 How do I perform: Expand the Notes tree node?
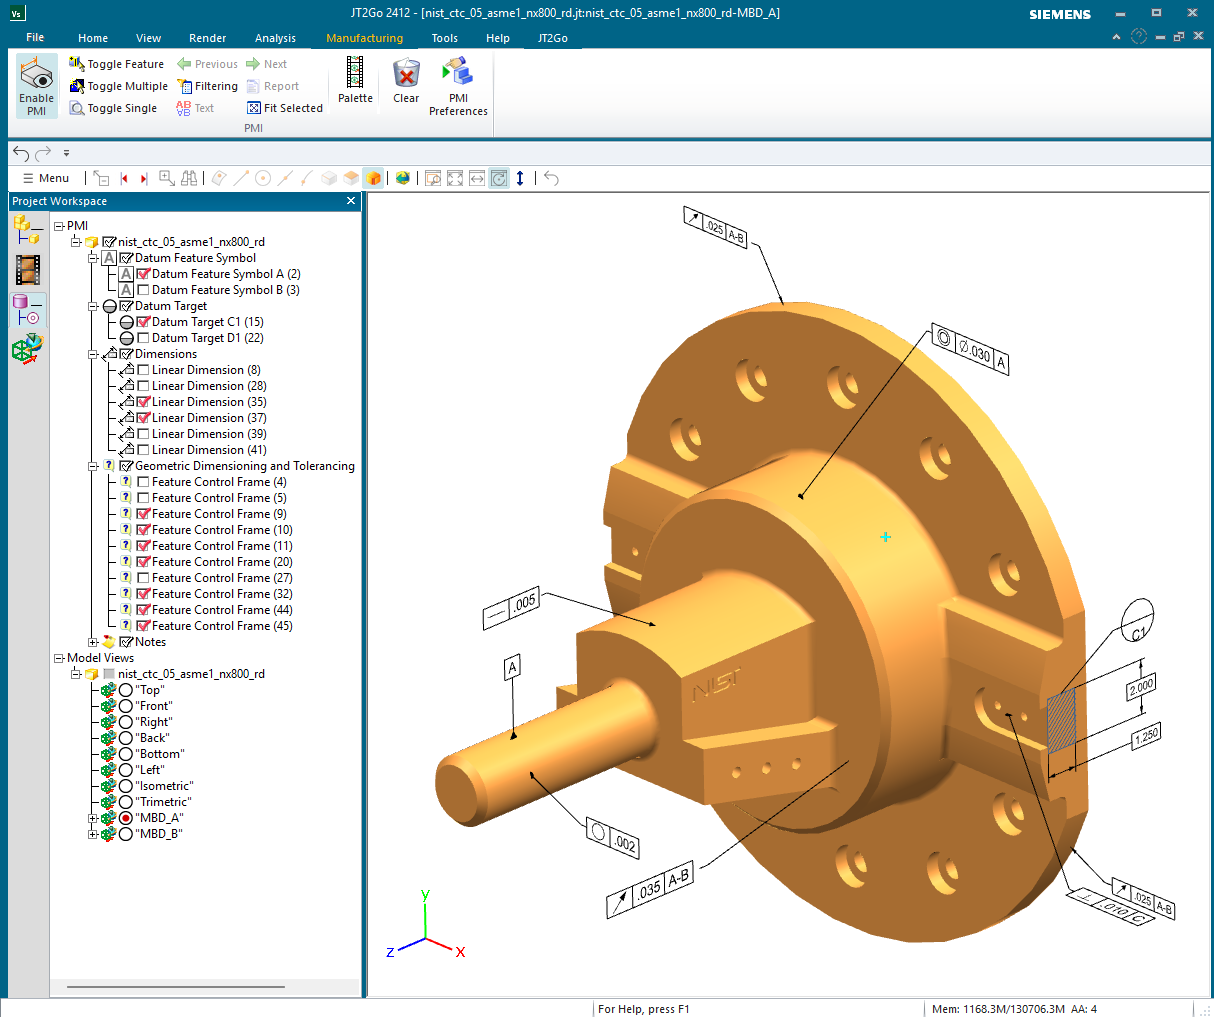93,642
